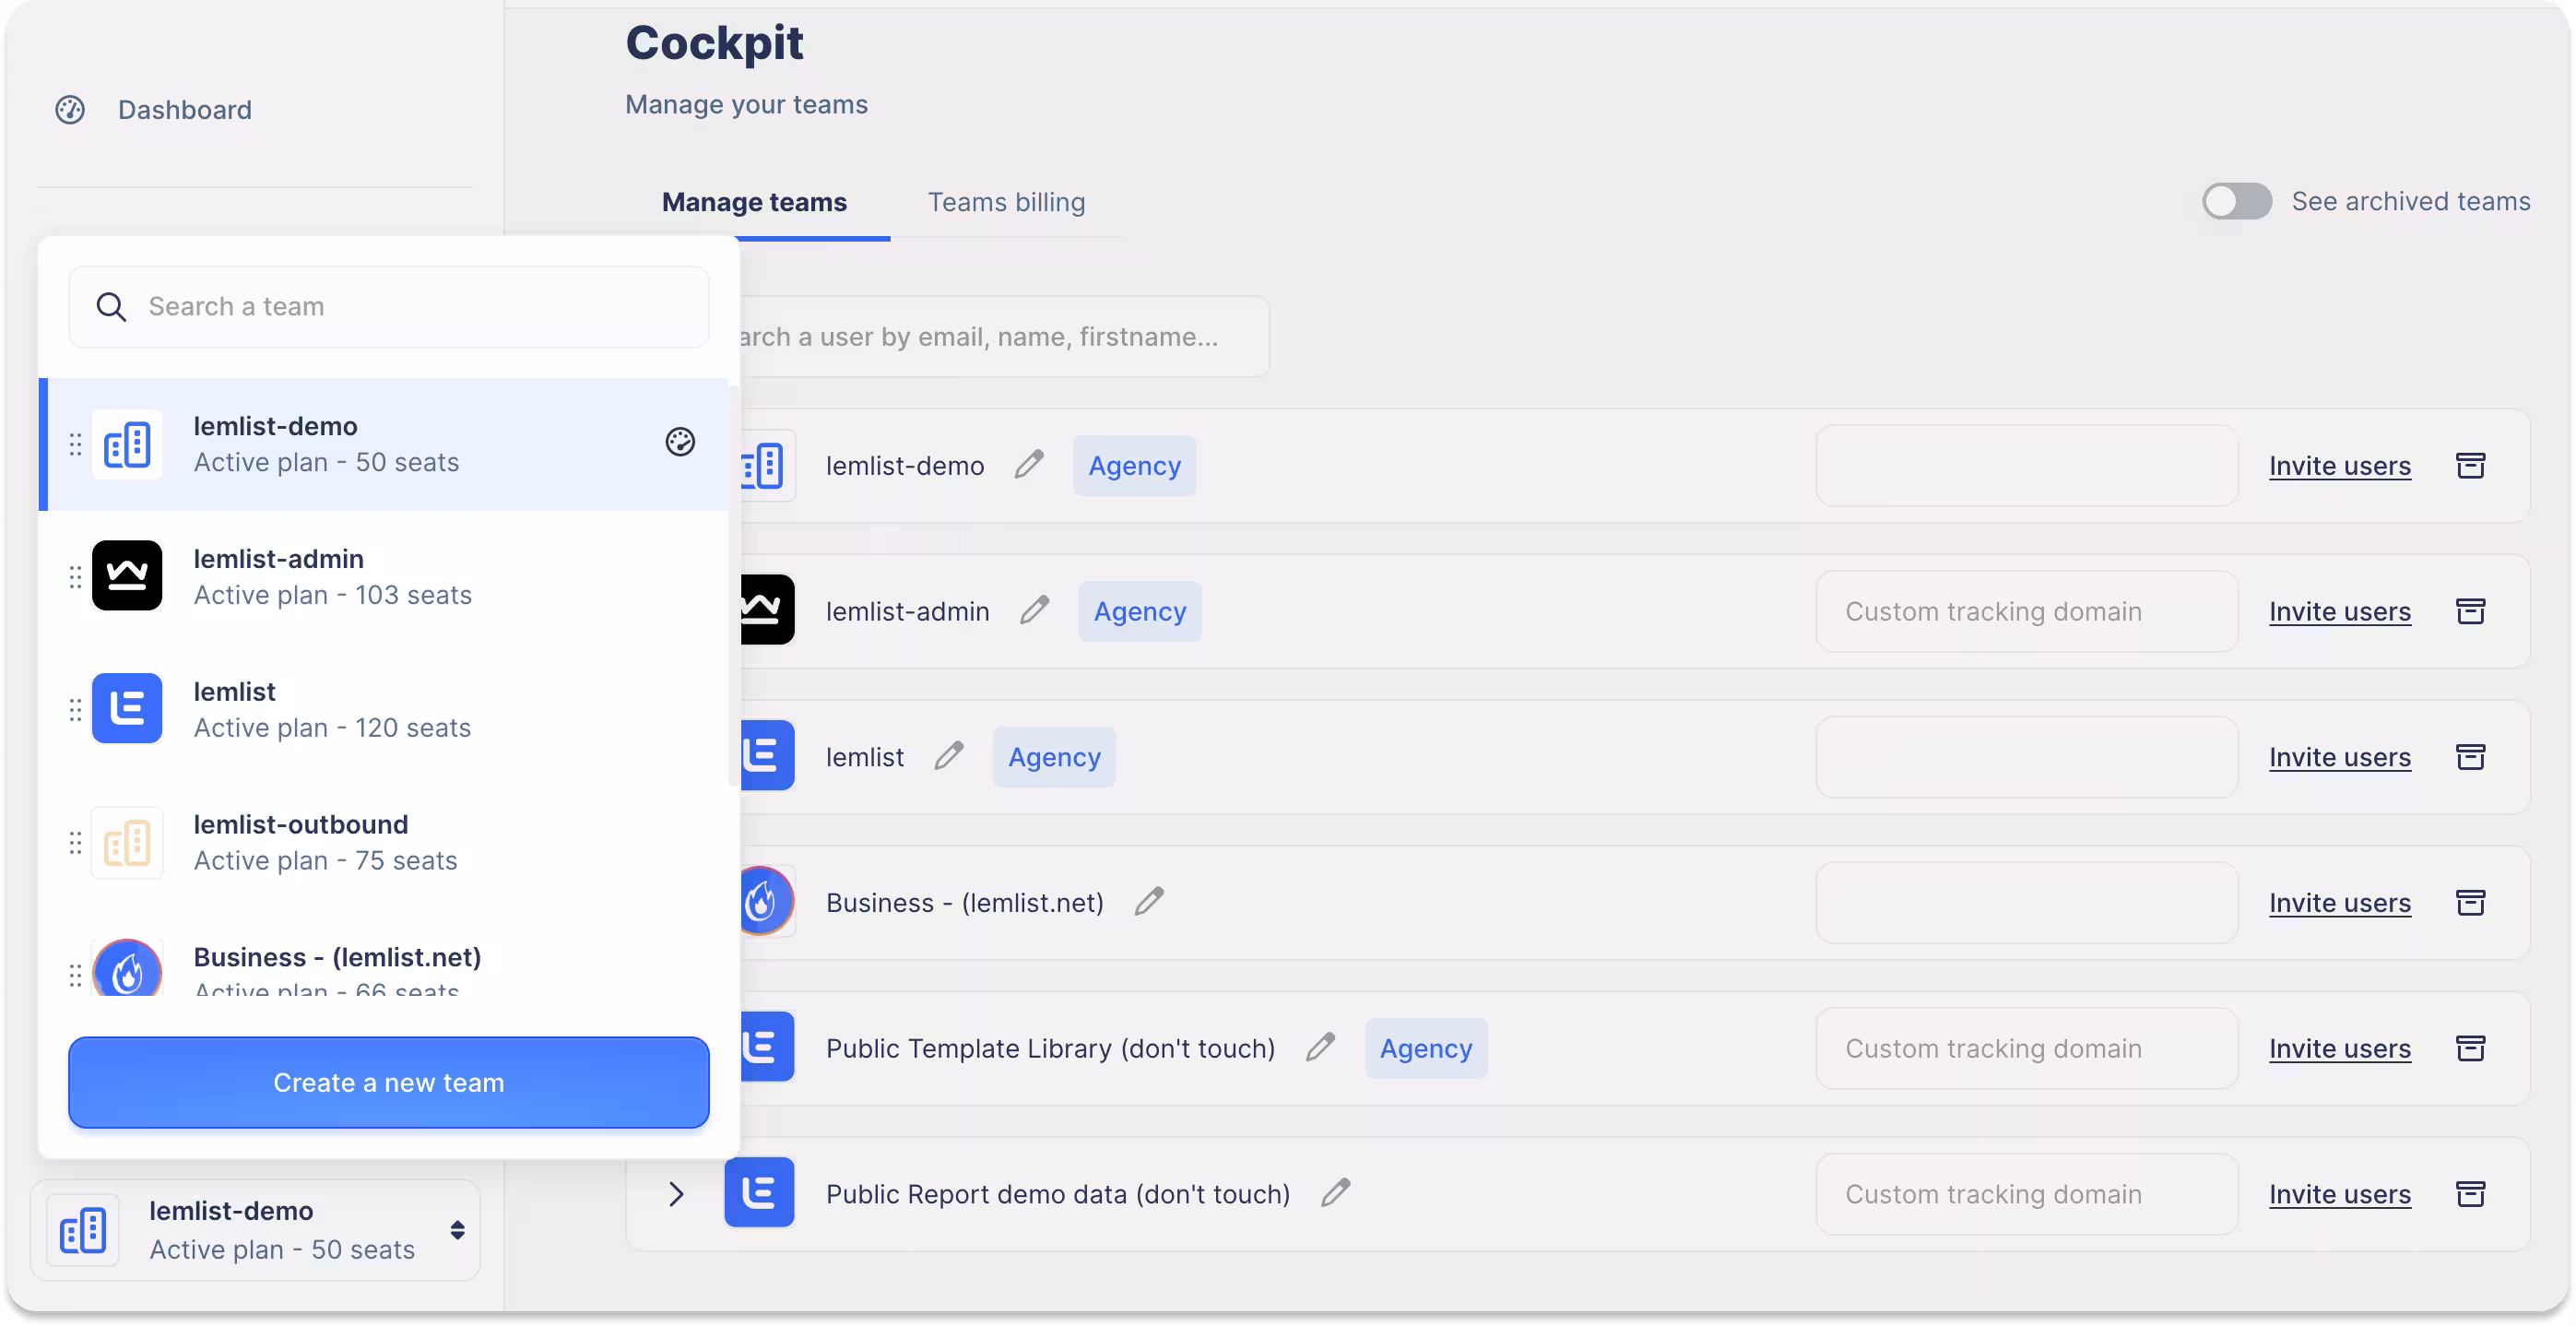2576x1326 pixels.
Task: Expand the Public Report demo data row
Action: 676,1193
